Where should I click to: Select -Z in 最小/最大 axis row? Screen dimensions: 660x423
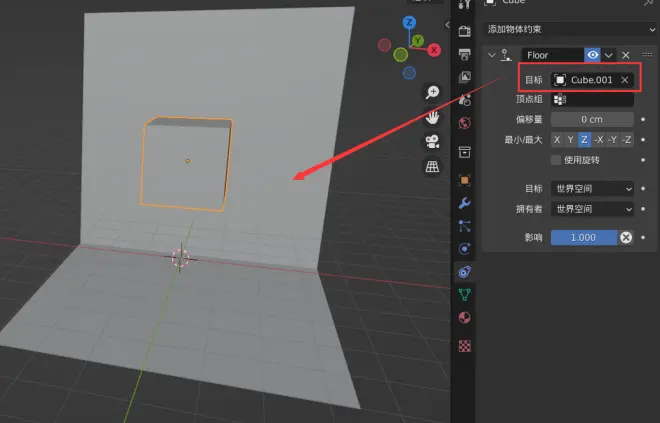point(627,140)
